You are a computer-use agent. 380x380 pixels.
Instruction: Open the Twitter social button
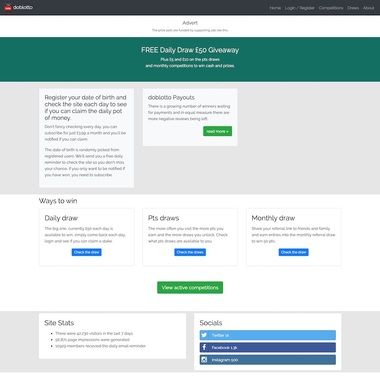tap(268, 335)
